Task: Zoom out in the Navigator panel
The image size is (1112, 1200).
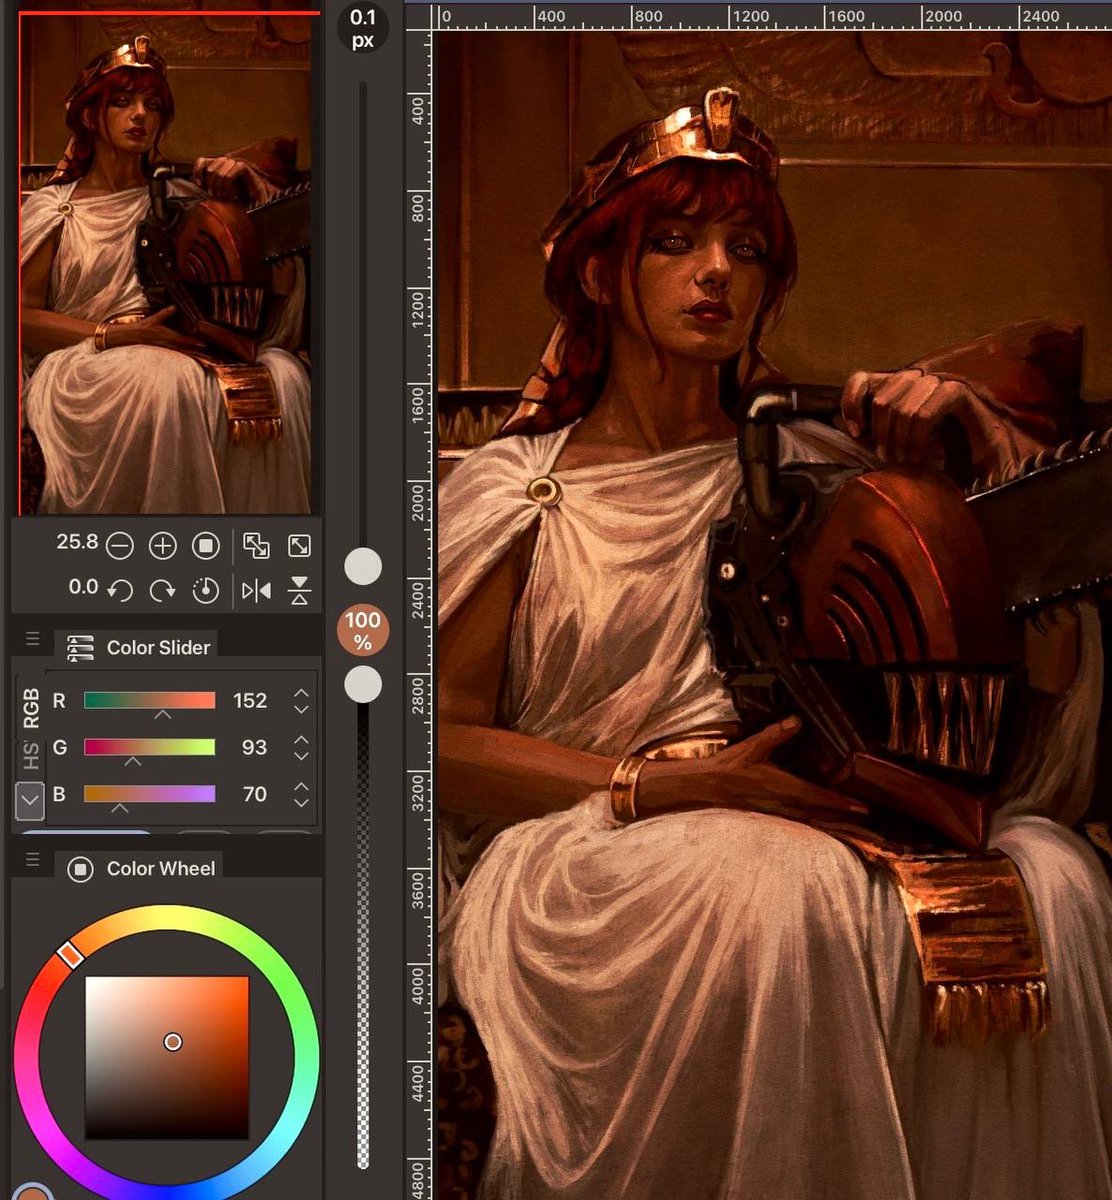Action: pyautogui.click(x=119, y=546)
